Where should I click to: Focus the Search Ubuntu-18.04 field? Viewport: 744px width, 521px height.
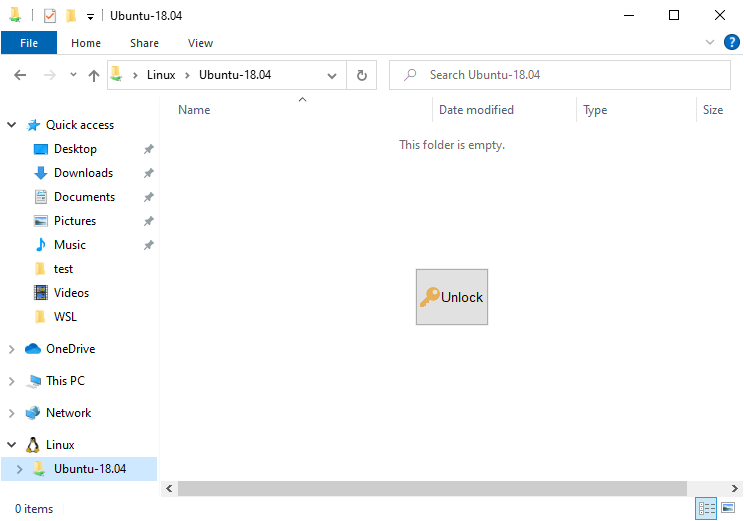560,75
